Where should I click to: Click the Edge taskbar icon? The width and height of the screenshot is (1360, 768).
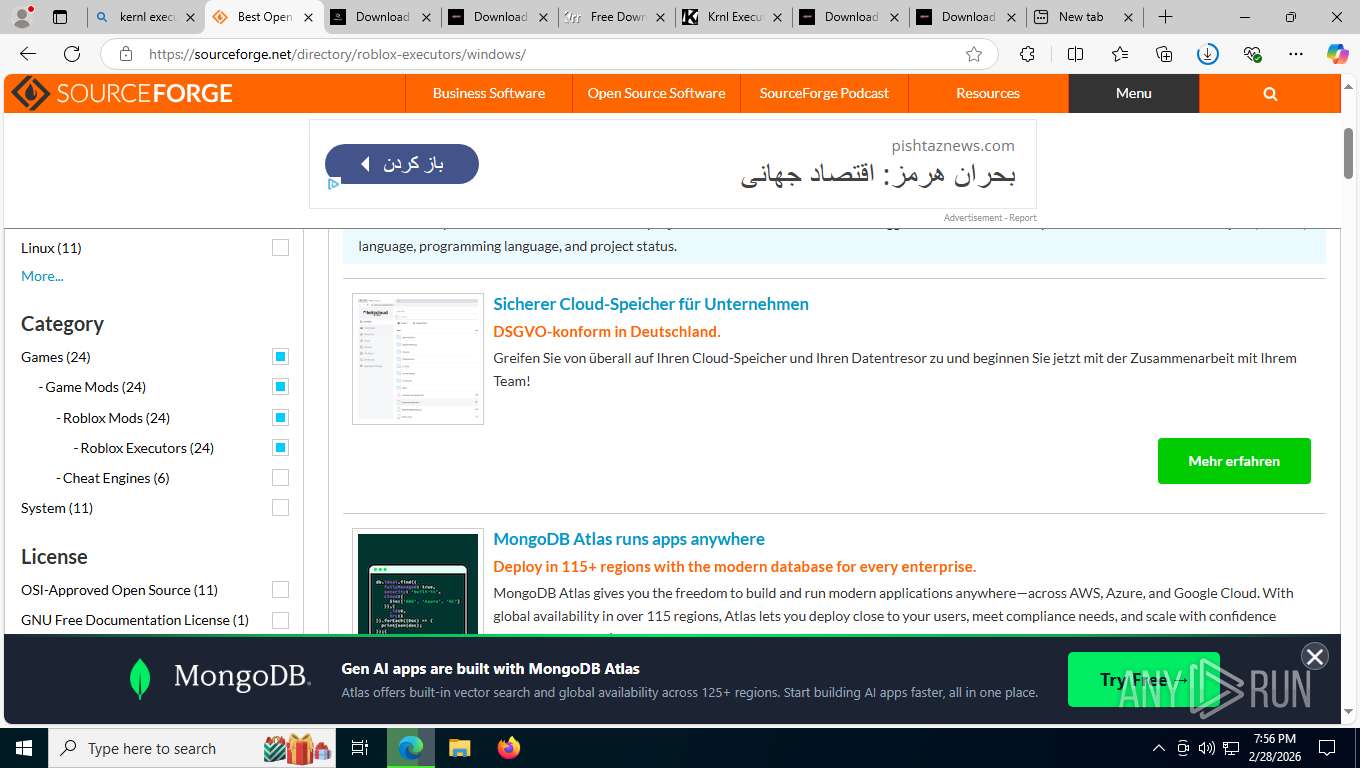click(x=411, y=748)
